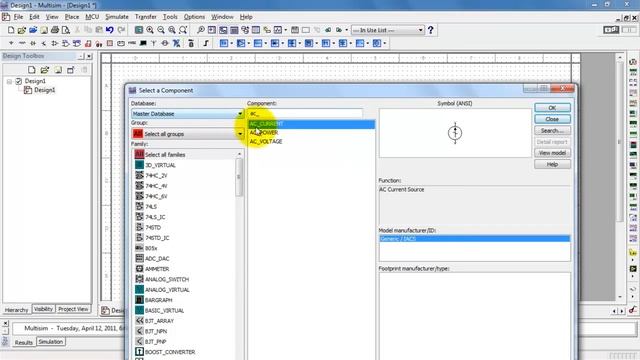Click the Search... button
This screenshot has width=640, height=360.
tap(552, 131)
